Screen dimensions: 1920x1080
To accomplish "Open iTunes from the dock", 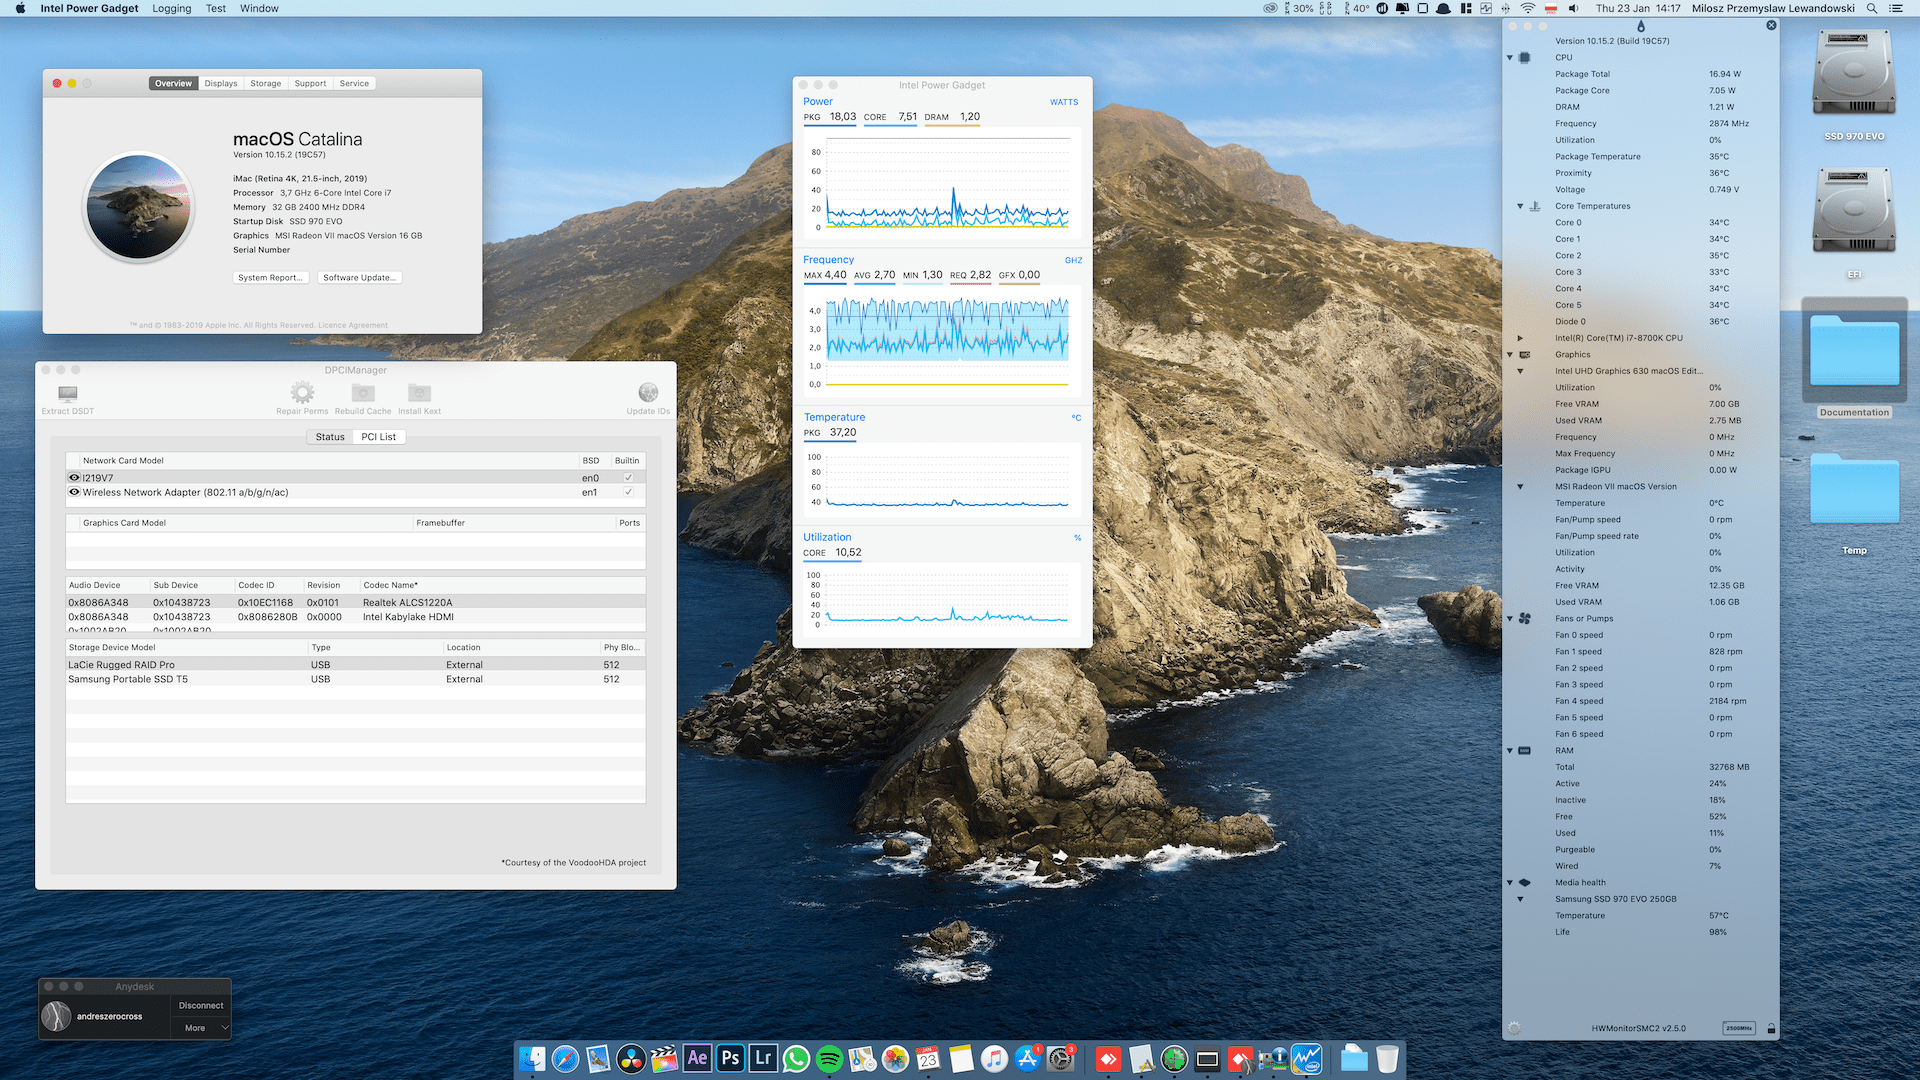I will pyautogui.click(x=994, y=1058).
